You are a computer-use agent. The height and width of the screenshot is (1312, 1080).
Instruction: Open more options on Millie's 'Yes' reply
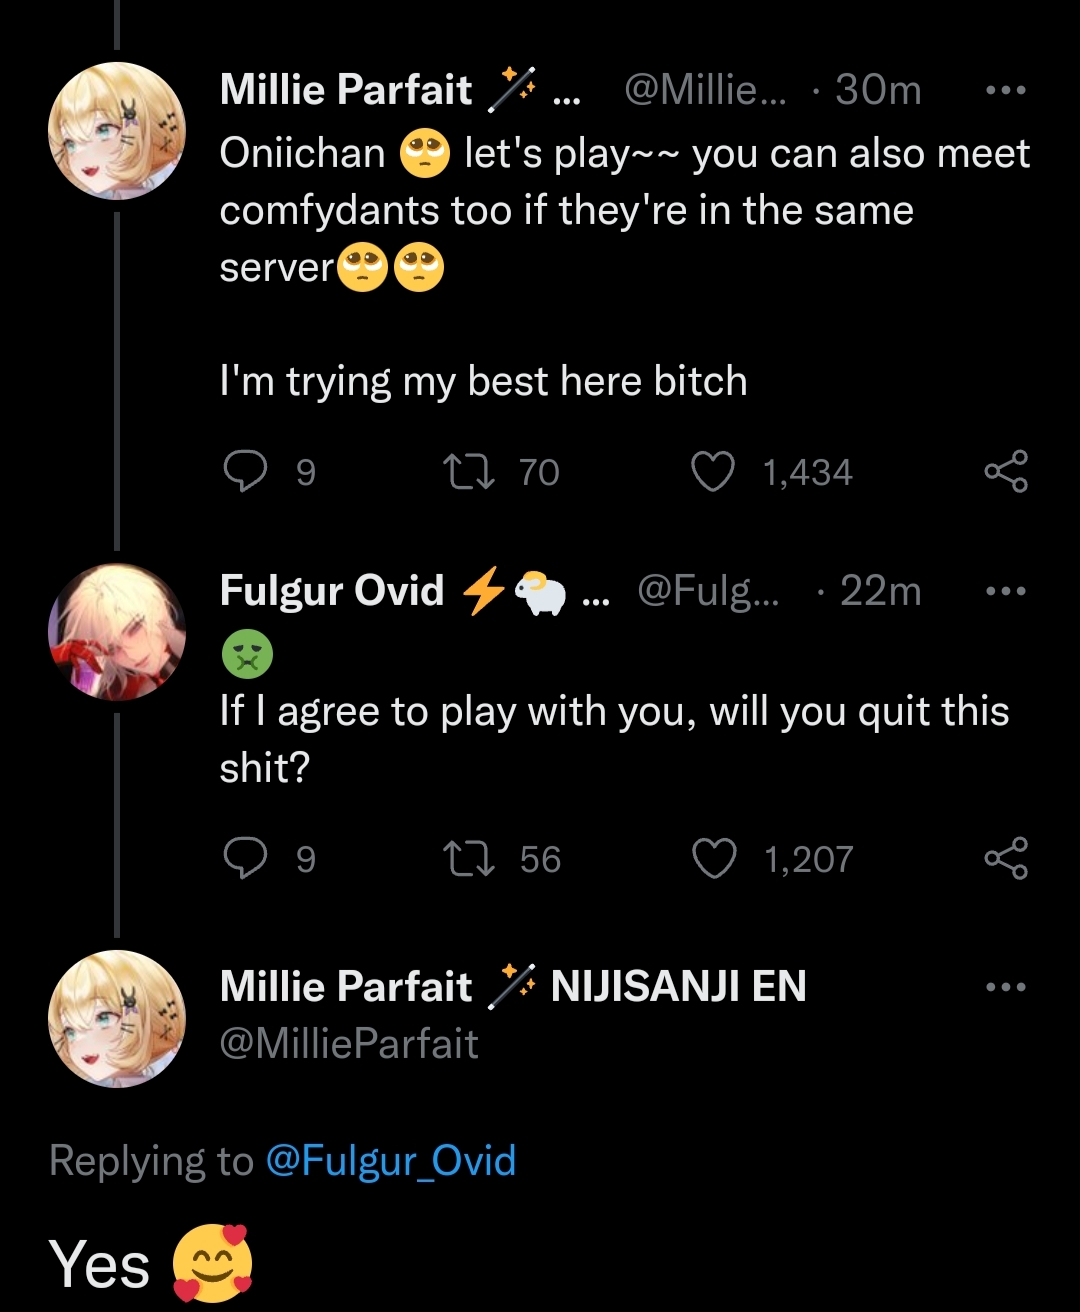[1005, 988]
